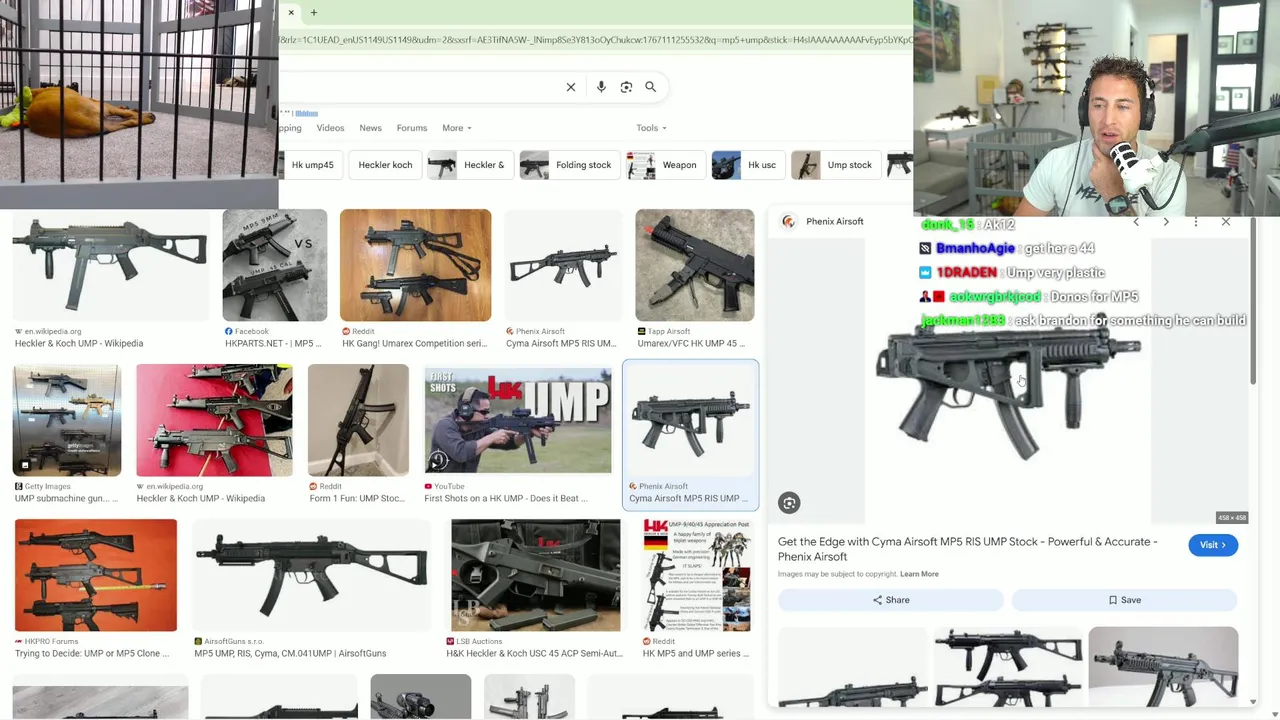Save the previewed image
Screen dimensions: 1280x720
1125,600
